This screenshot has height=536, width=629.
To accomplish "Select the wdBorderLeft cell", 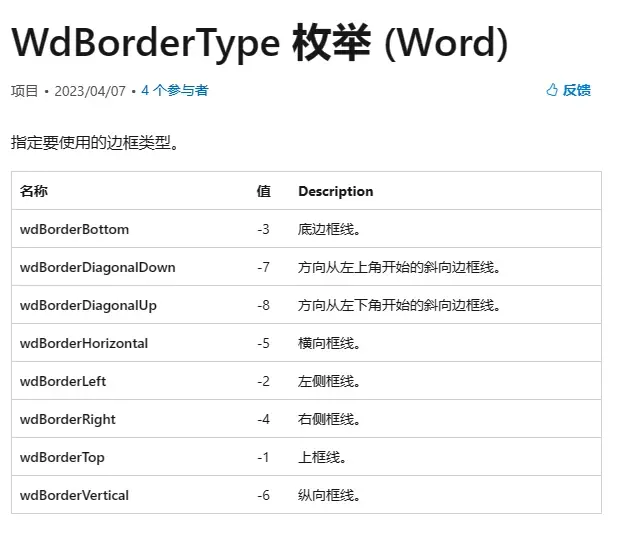I will coord(63,381).
